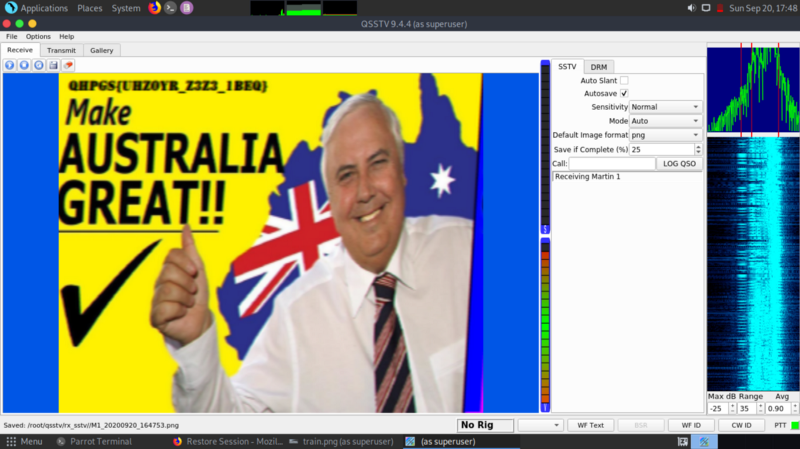Switch to the DRM tab
Screen dimensions: 800x449
[598, 67]
